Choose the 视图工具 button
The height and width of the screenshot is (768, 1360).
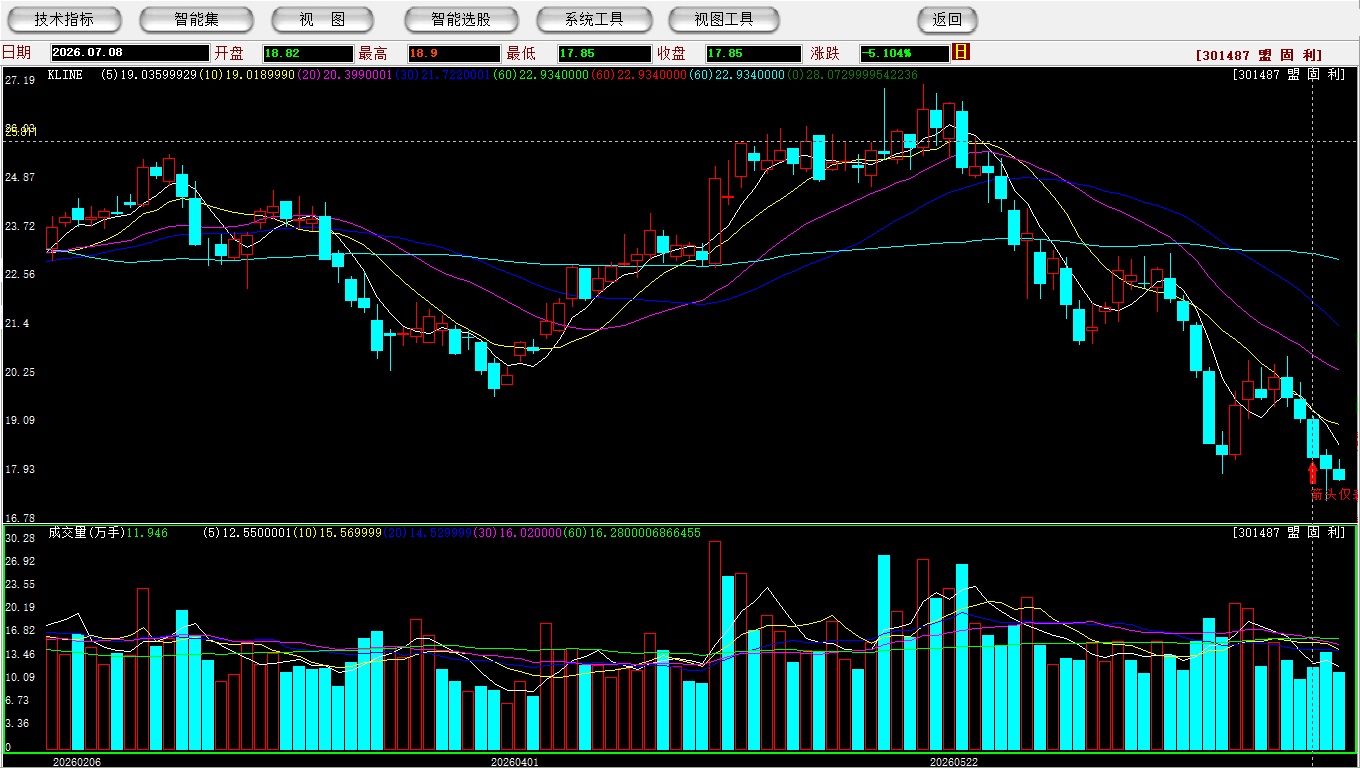[x=725, y=20]
